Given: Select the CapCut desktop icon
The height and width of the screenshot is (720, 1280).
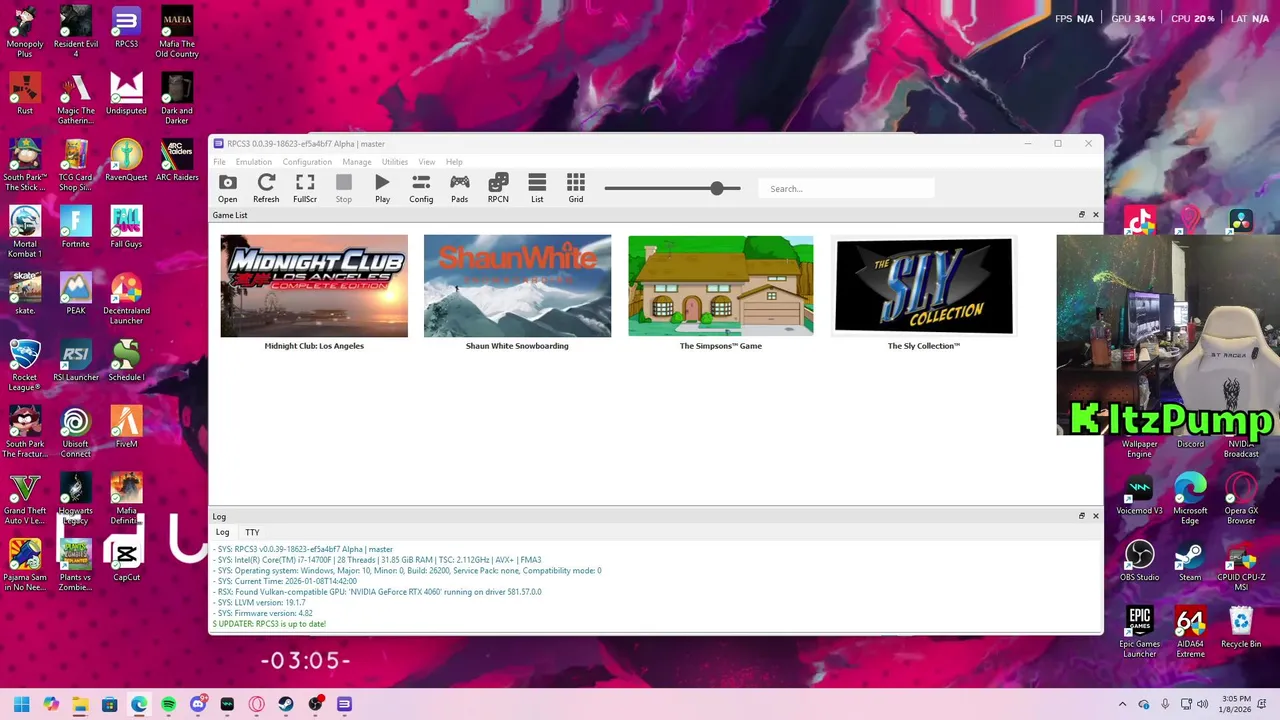Looking at the screenshot, I should point(126,560).
